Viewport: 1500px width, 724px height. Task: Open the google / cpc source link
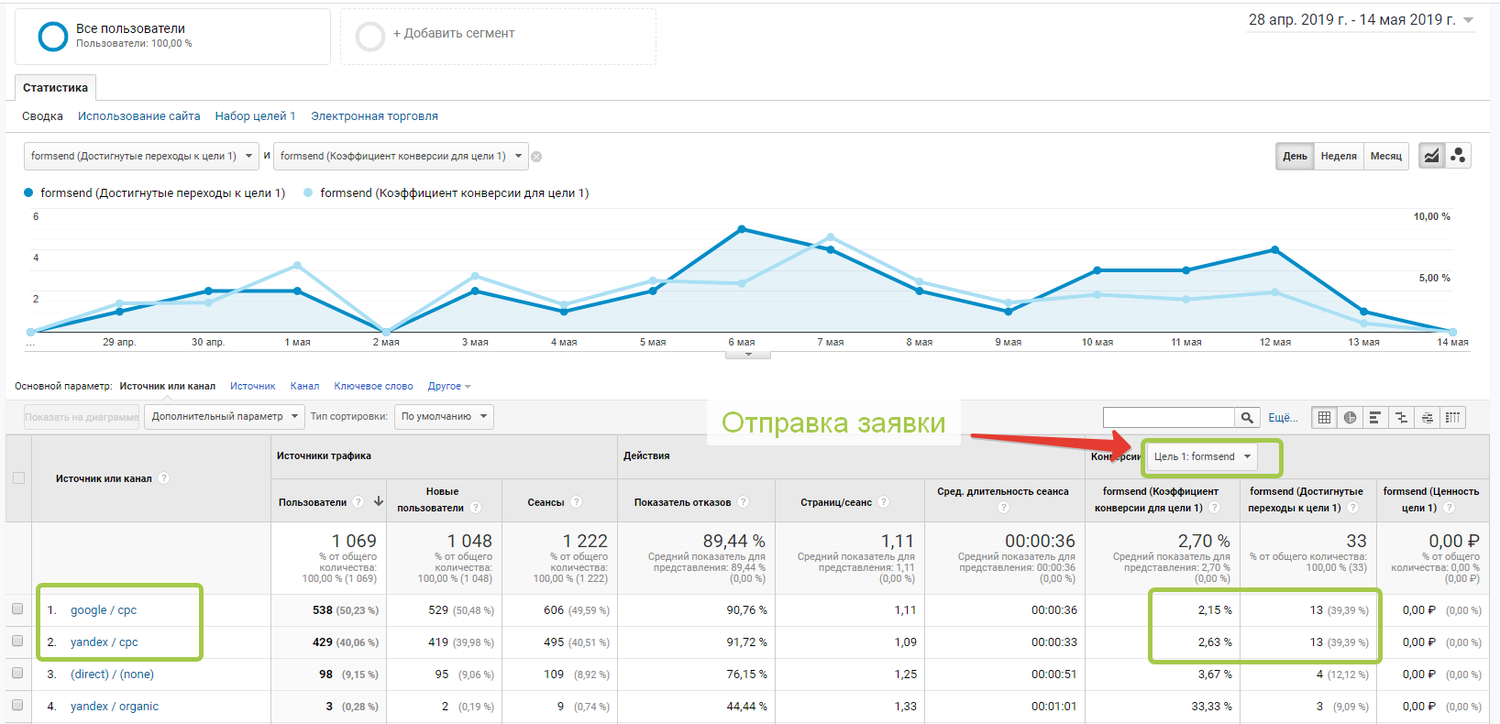pos(104,610)
